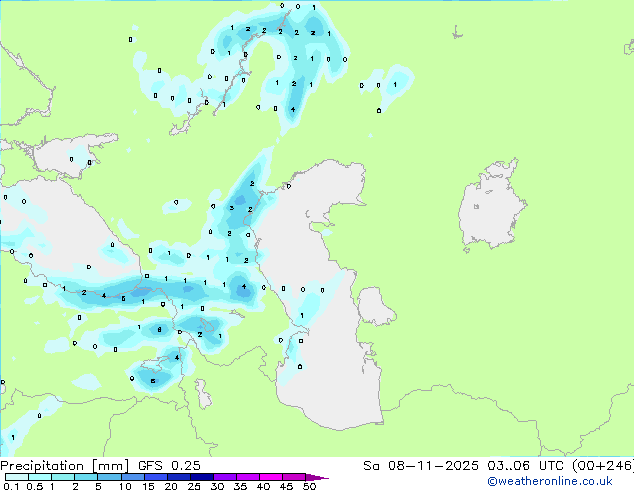Click the 25–30 mm dark blue swatch
The image size is (634, 490).
(x=202, y=477)
